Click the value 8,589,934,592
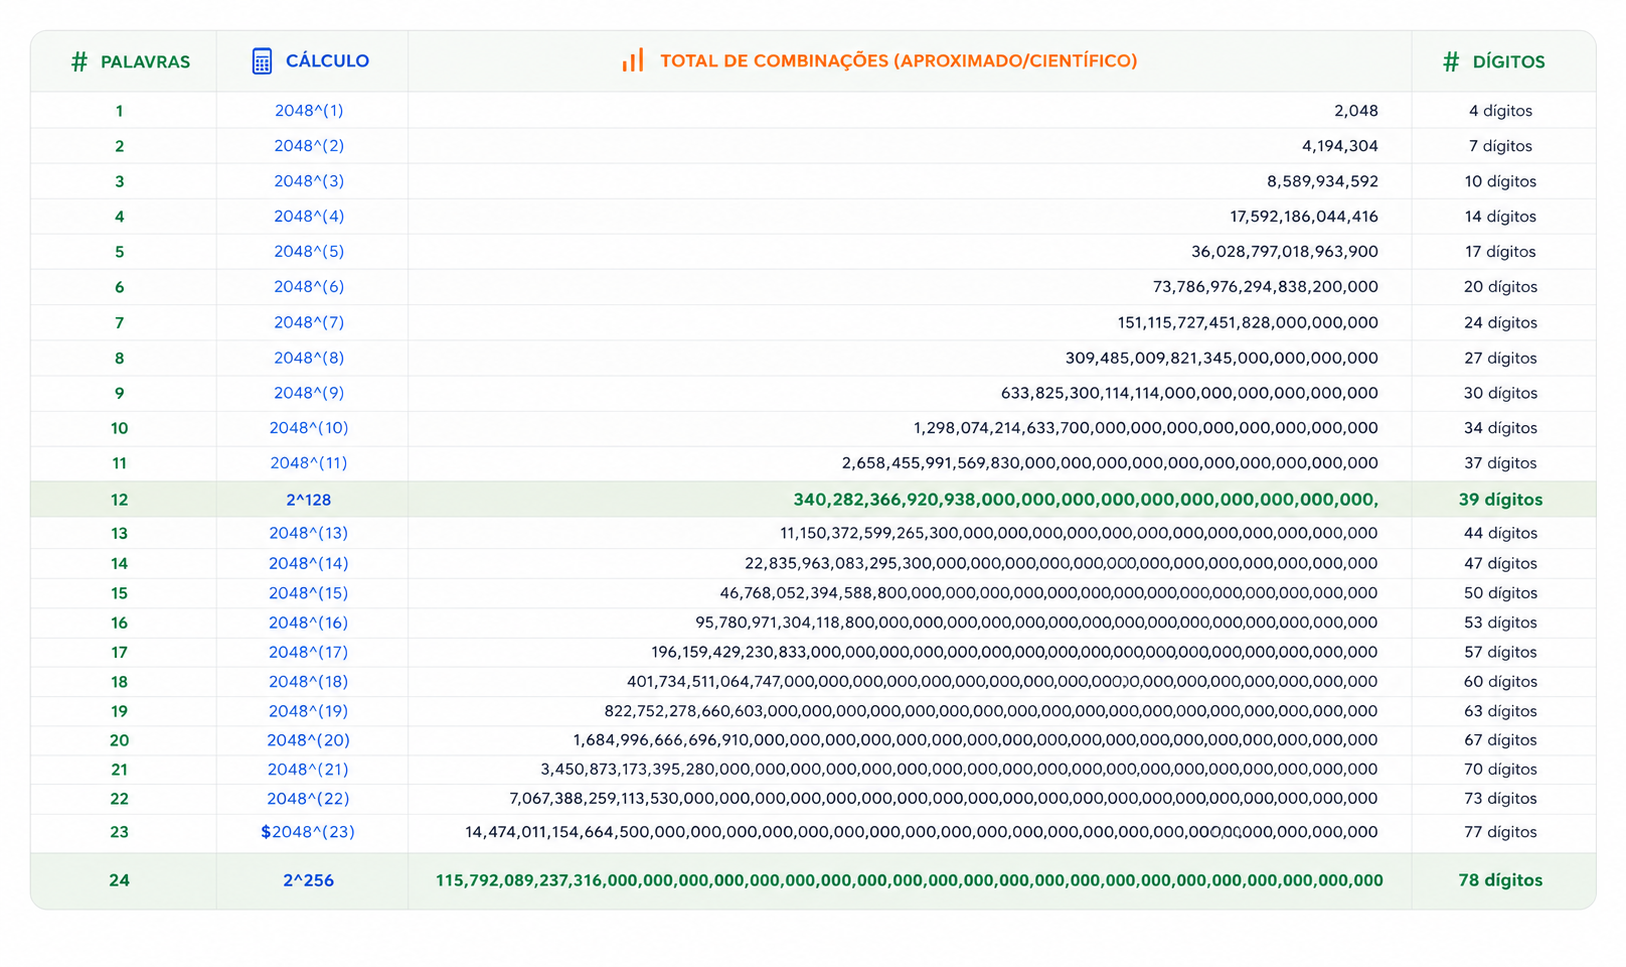 (x=1322, y=181)
